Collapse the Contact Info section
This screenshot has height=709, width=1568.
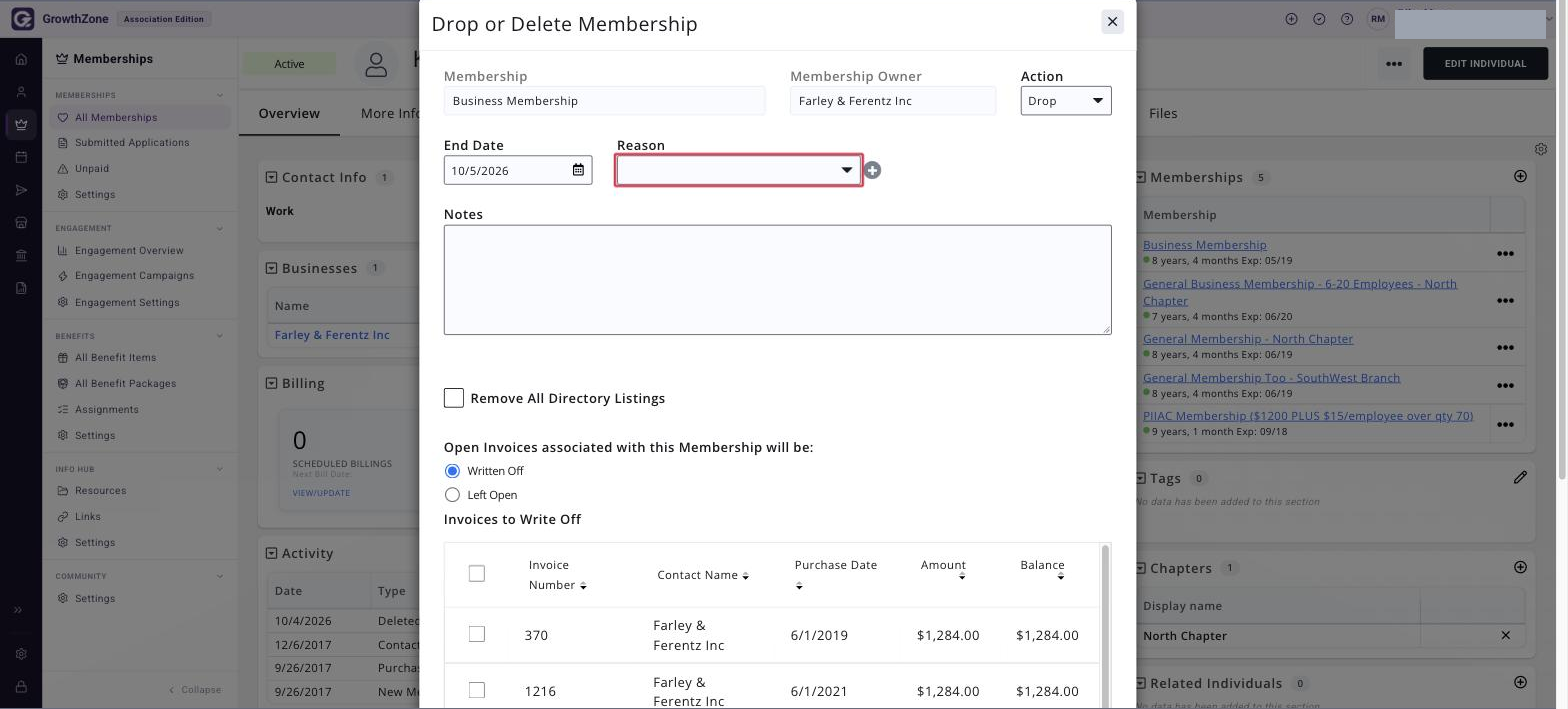(x=271, y=177)
